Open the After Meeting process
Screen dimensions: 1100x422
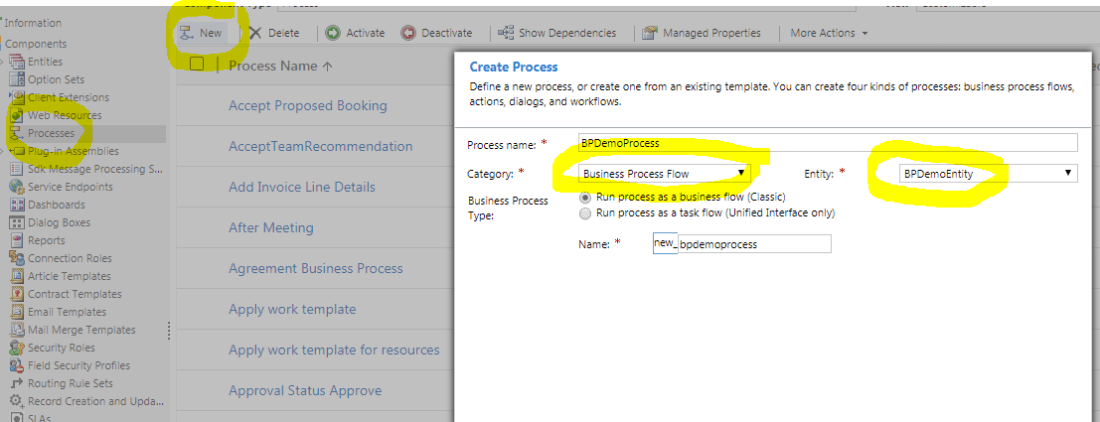[x=271, y=228]
